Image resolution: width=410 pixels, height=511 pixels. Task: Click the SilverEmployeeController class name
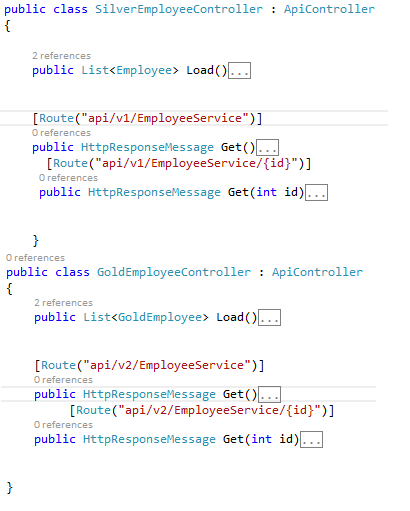[179, 9]
